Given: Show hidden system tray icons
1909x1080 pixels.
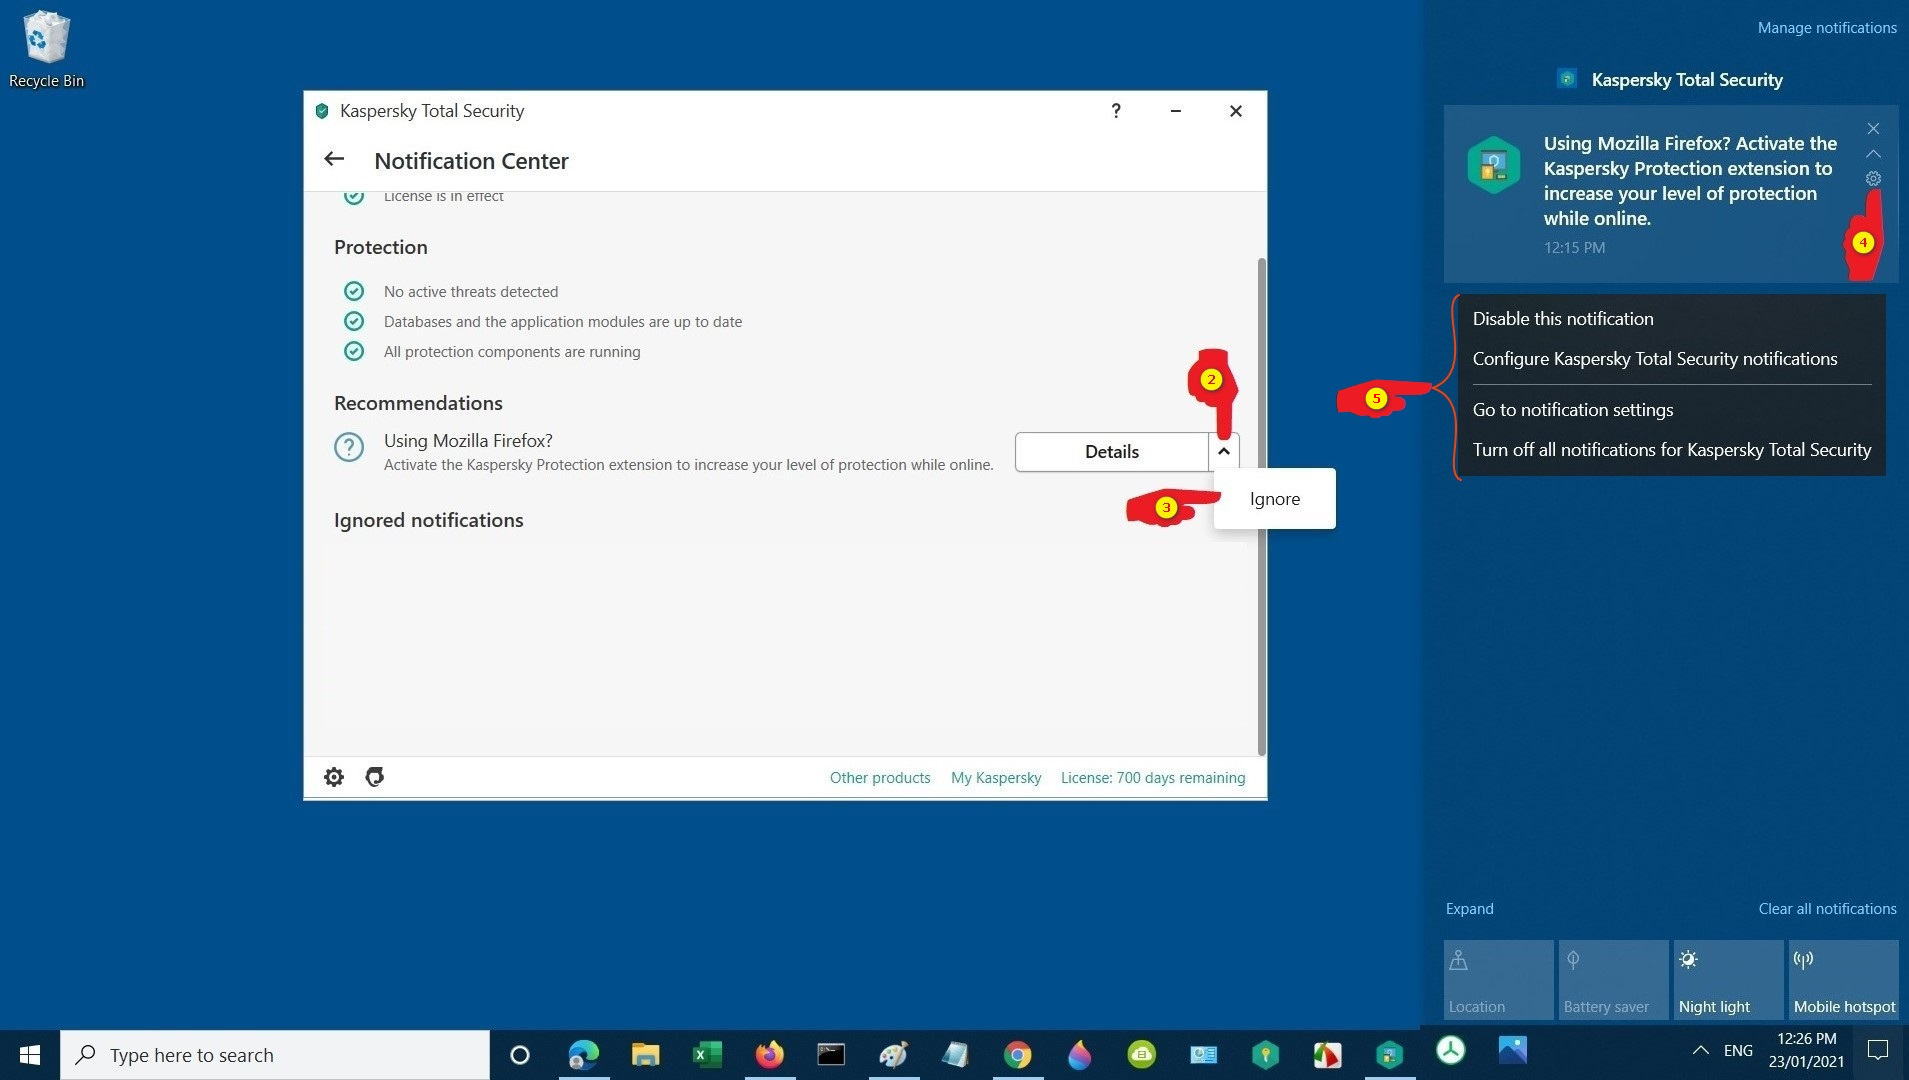Looking at the screenshot, I should (1700, 1050).
